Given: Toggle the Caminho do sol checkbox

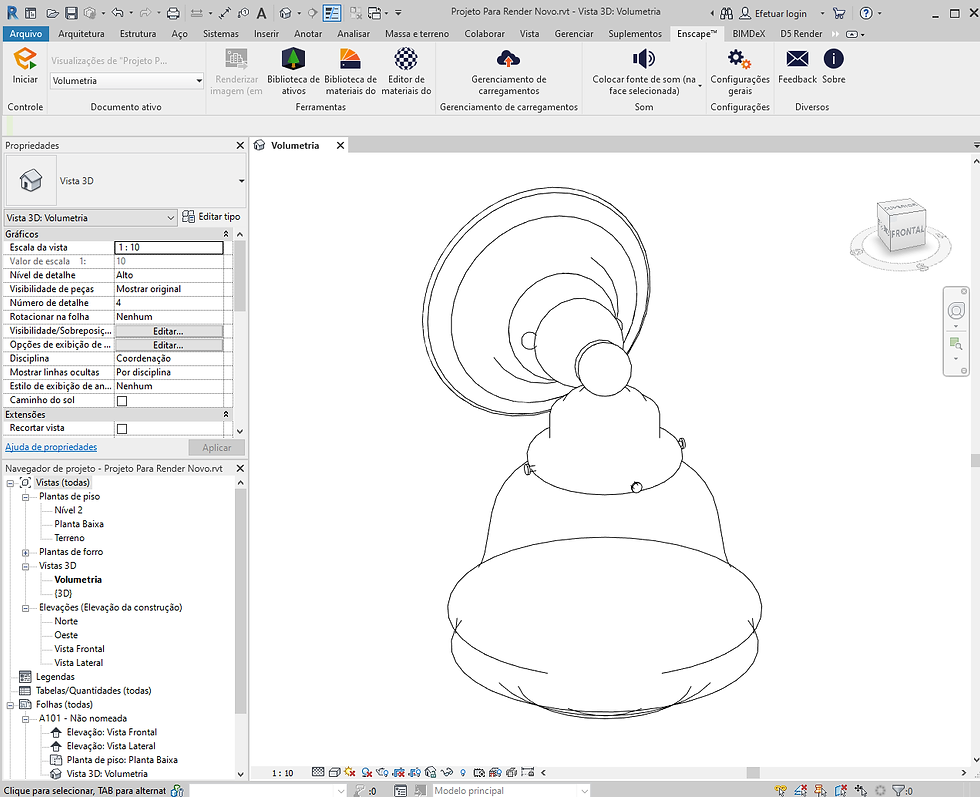Looking at the screenshot, I should (x=122, y=401).
